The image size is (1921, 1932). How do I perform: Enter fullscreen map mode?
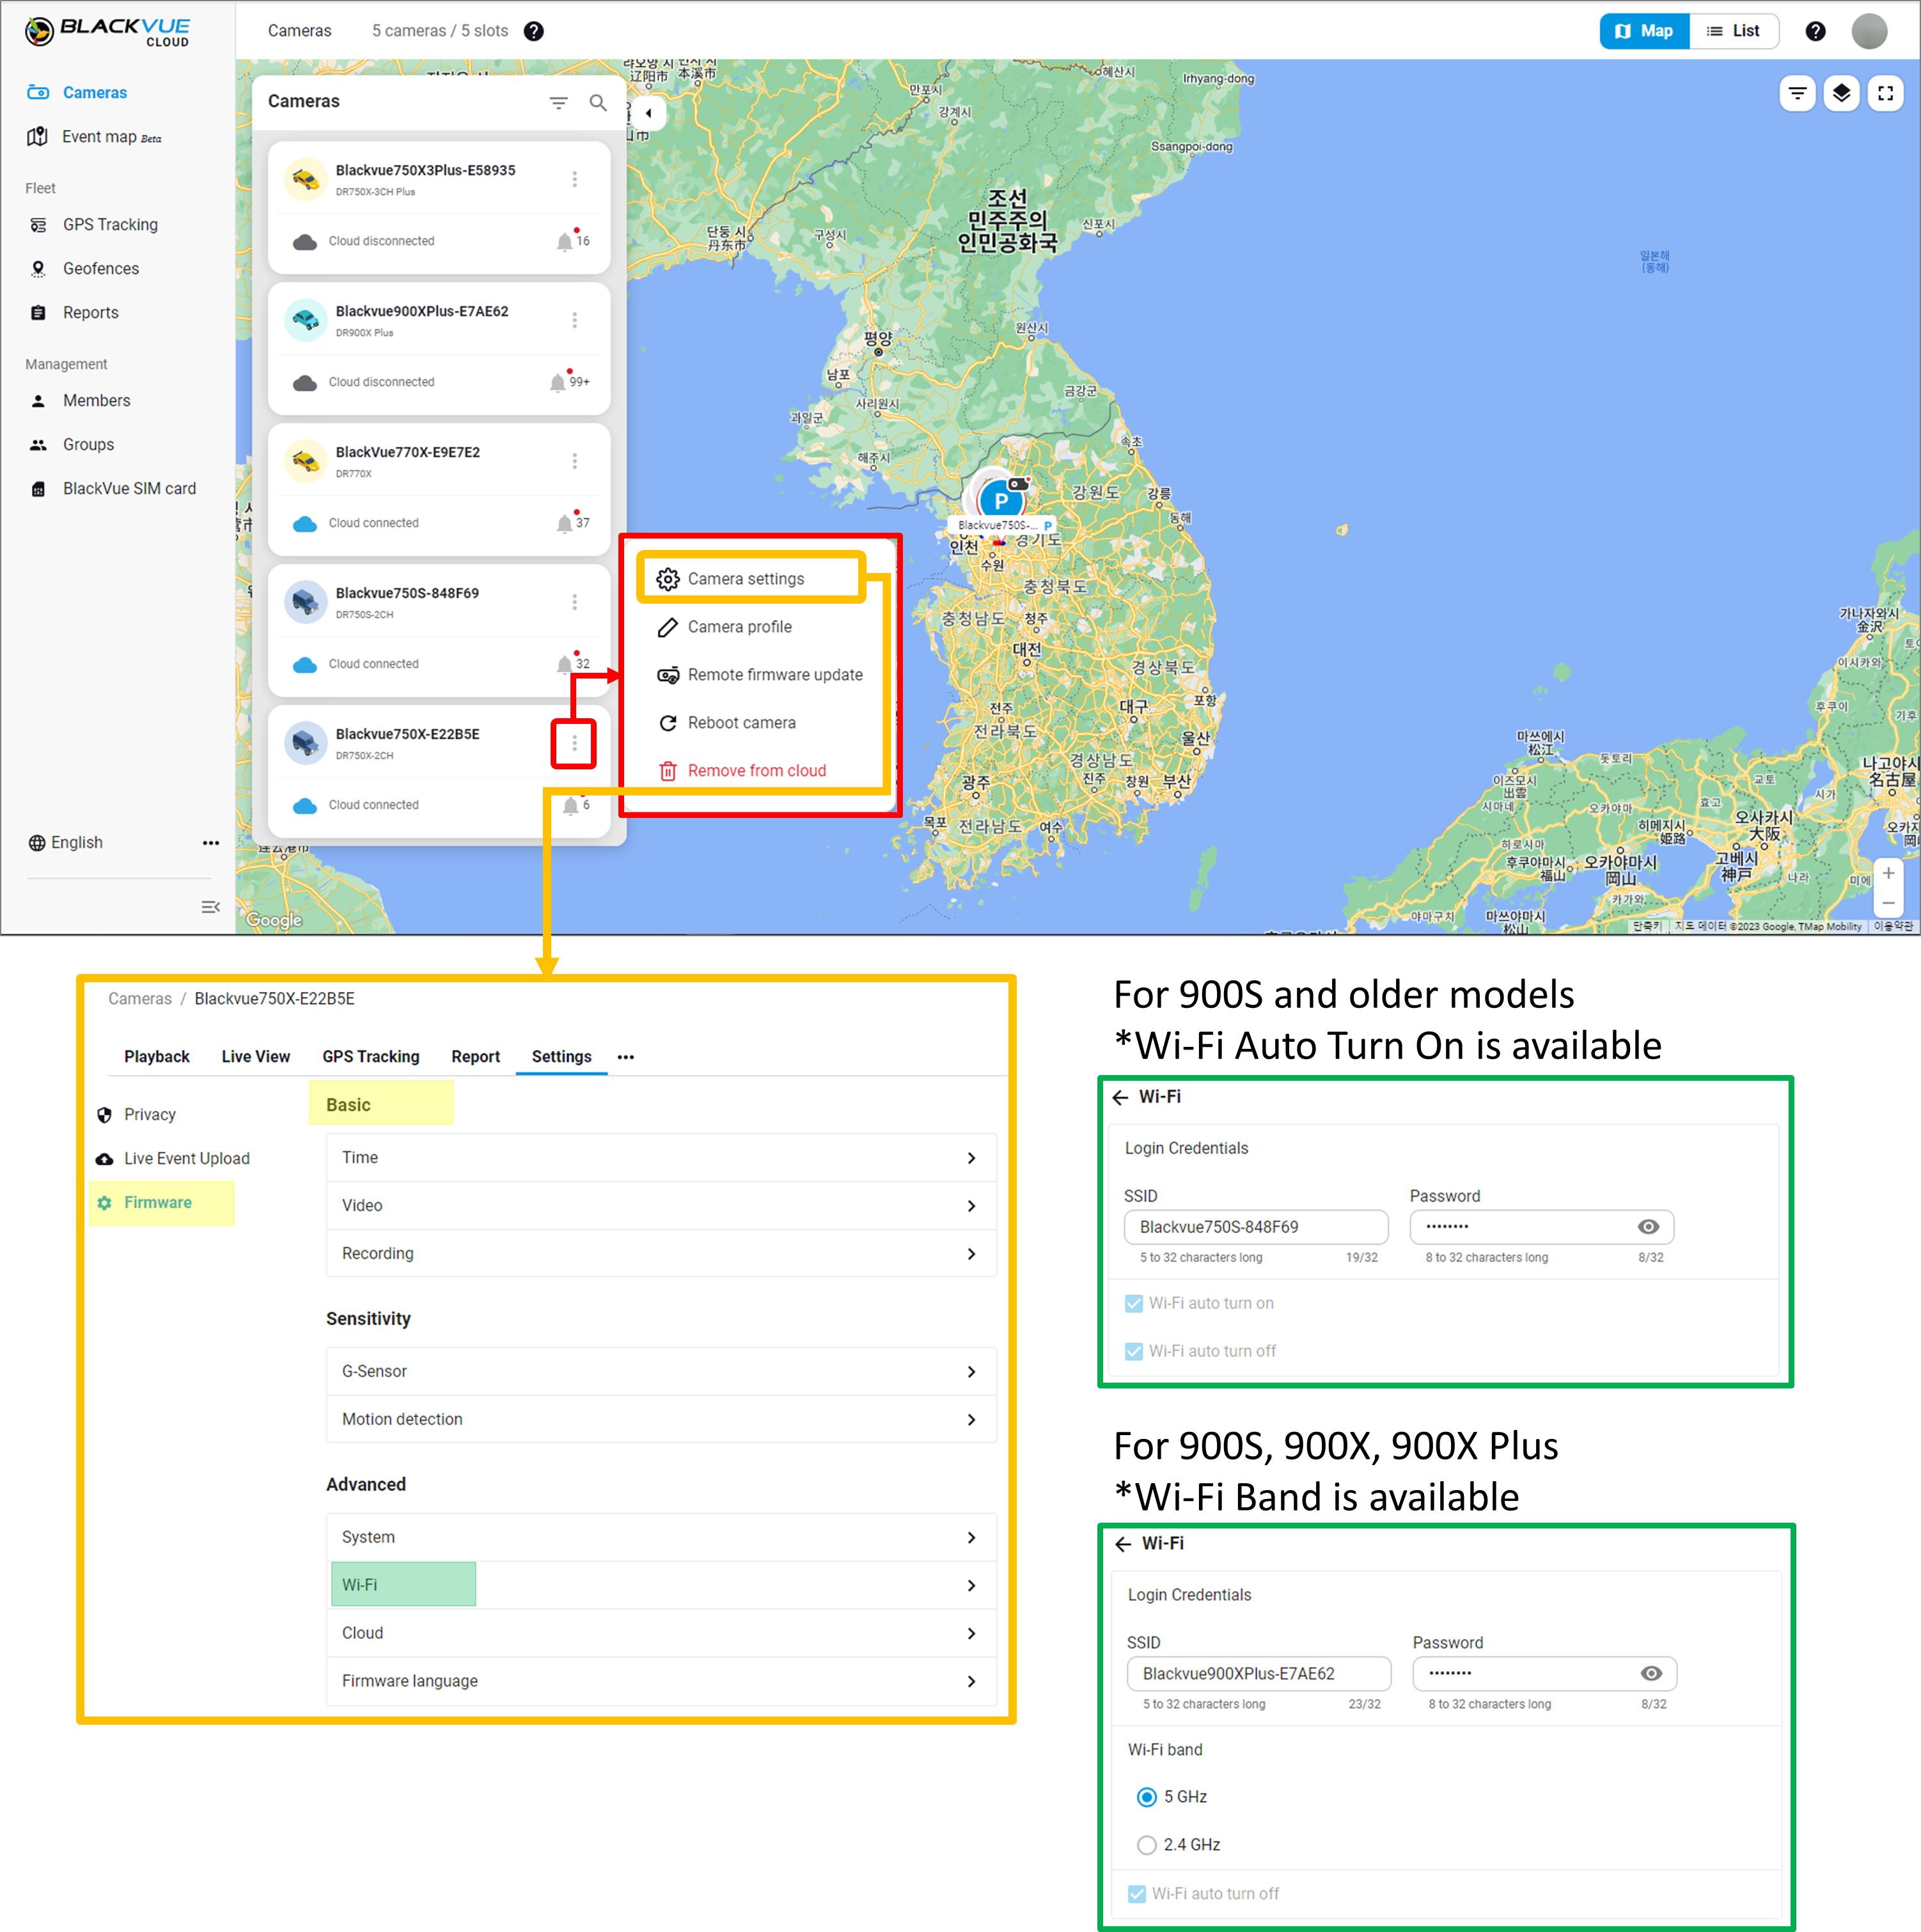pos(1885,93)
